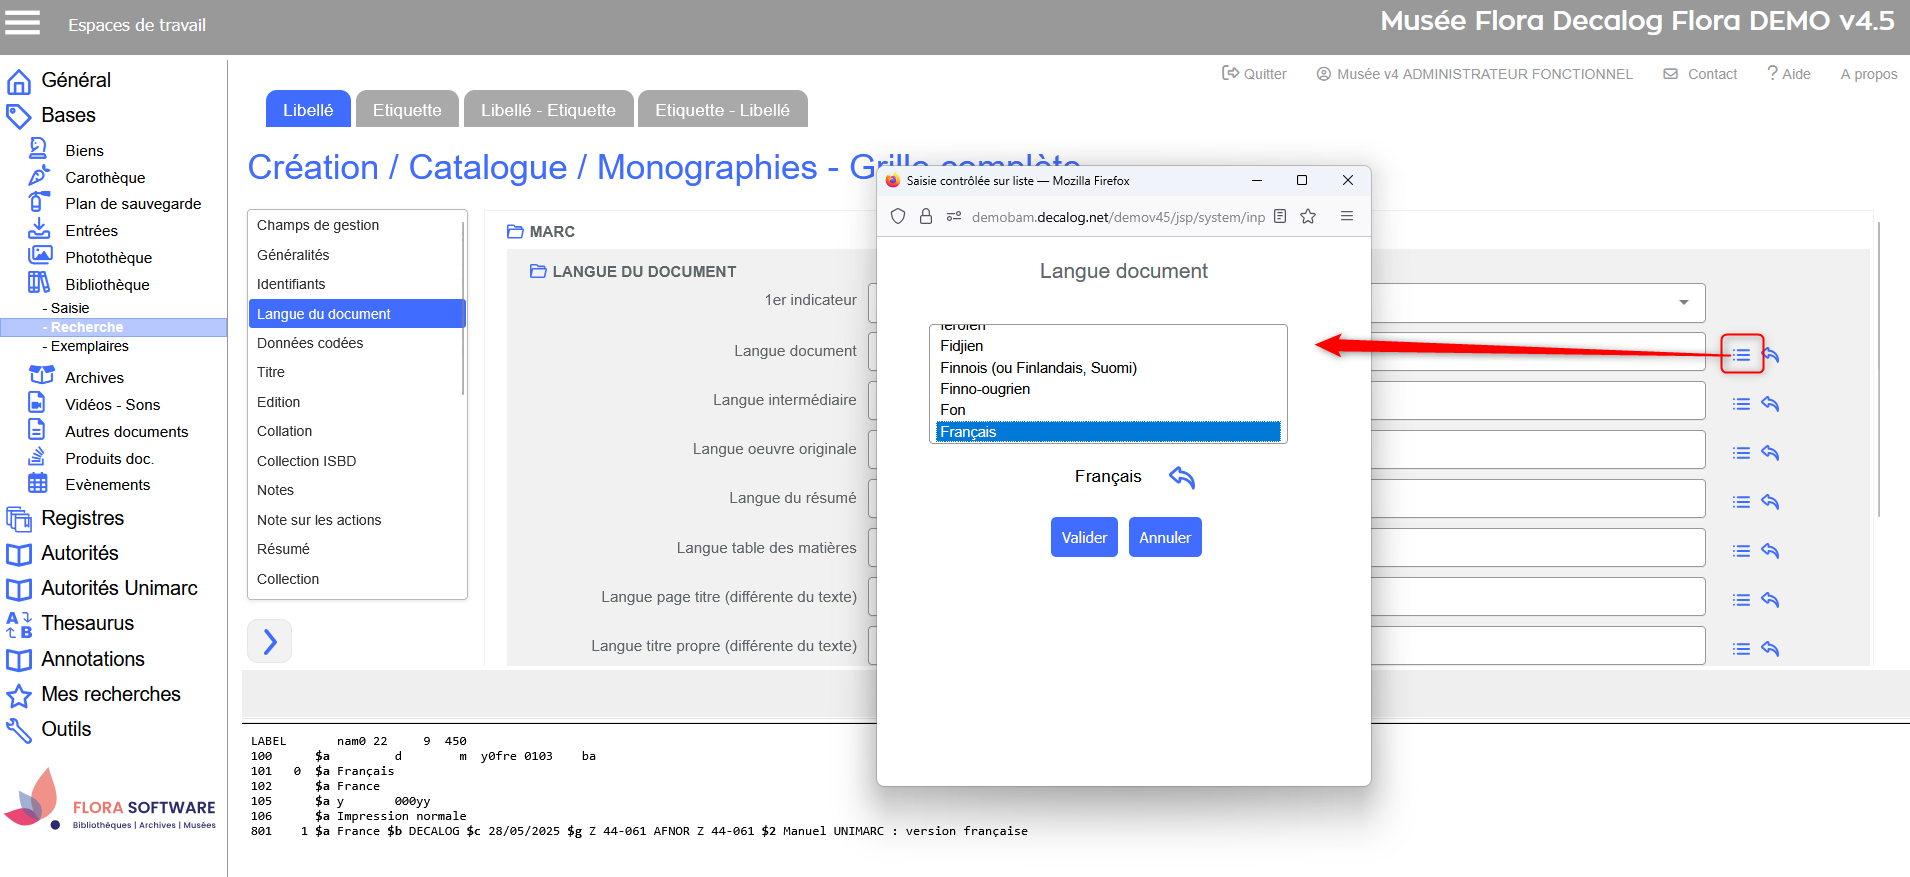
Task: Select Données codées in the section list
Action: (x=310, y=343)
